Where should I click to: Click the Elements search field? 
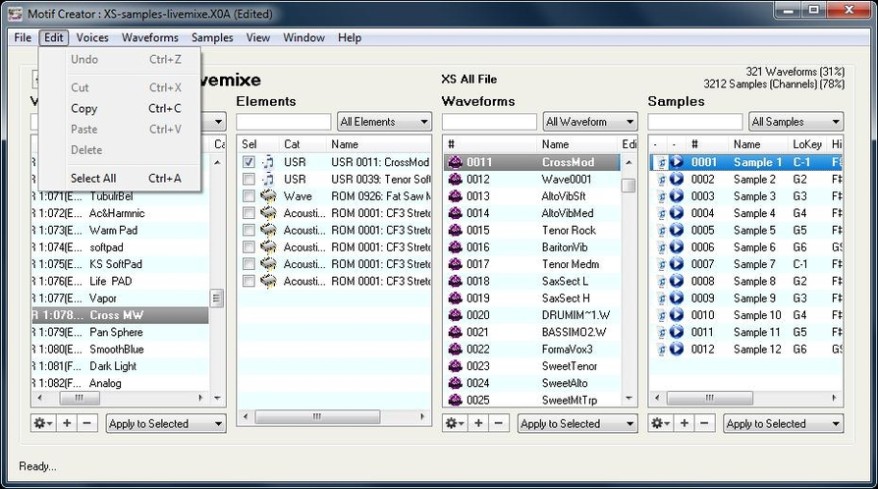pos(284,122)
